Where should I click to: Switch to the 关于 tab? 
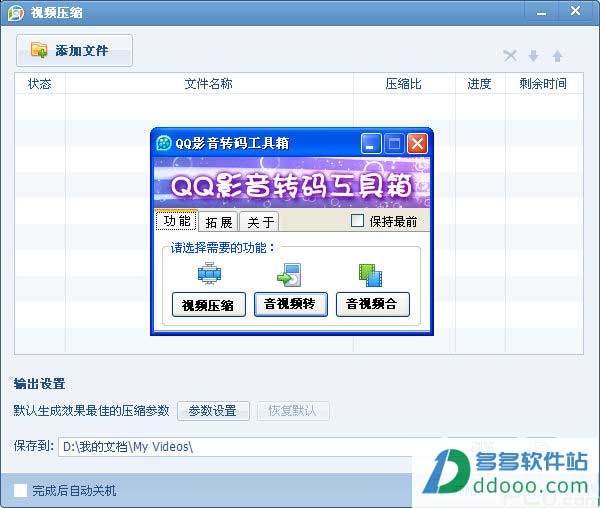[260, 222]
